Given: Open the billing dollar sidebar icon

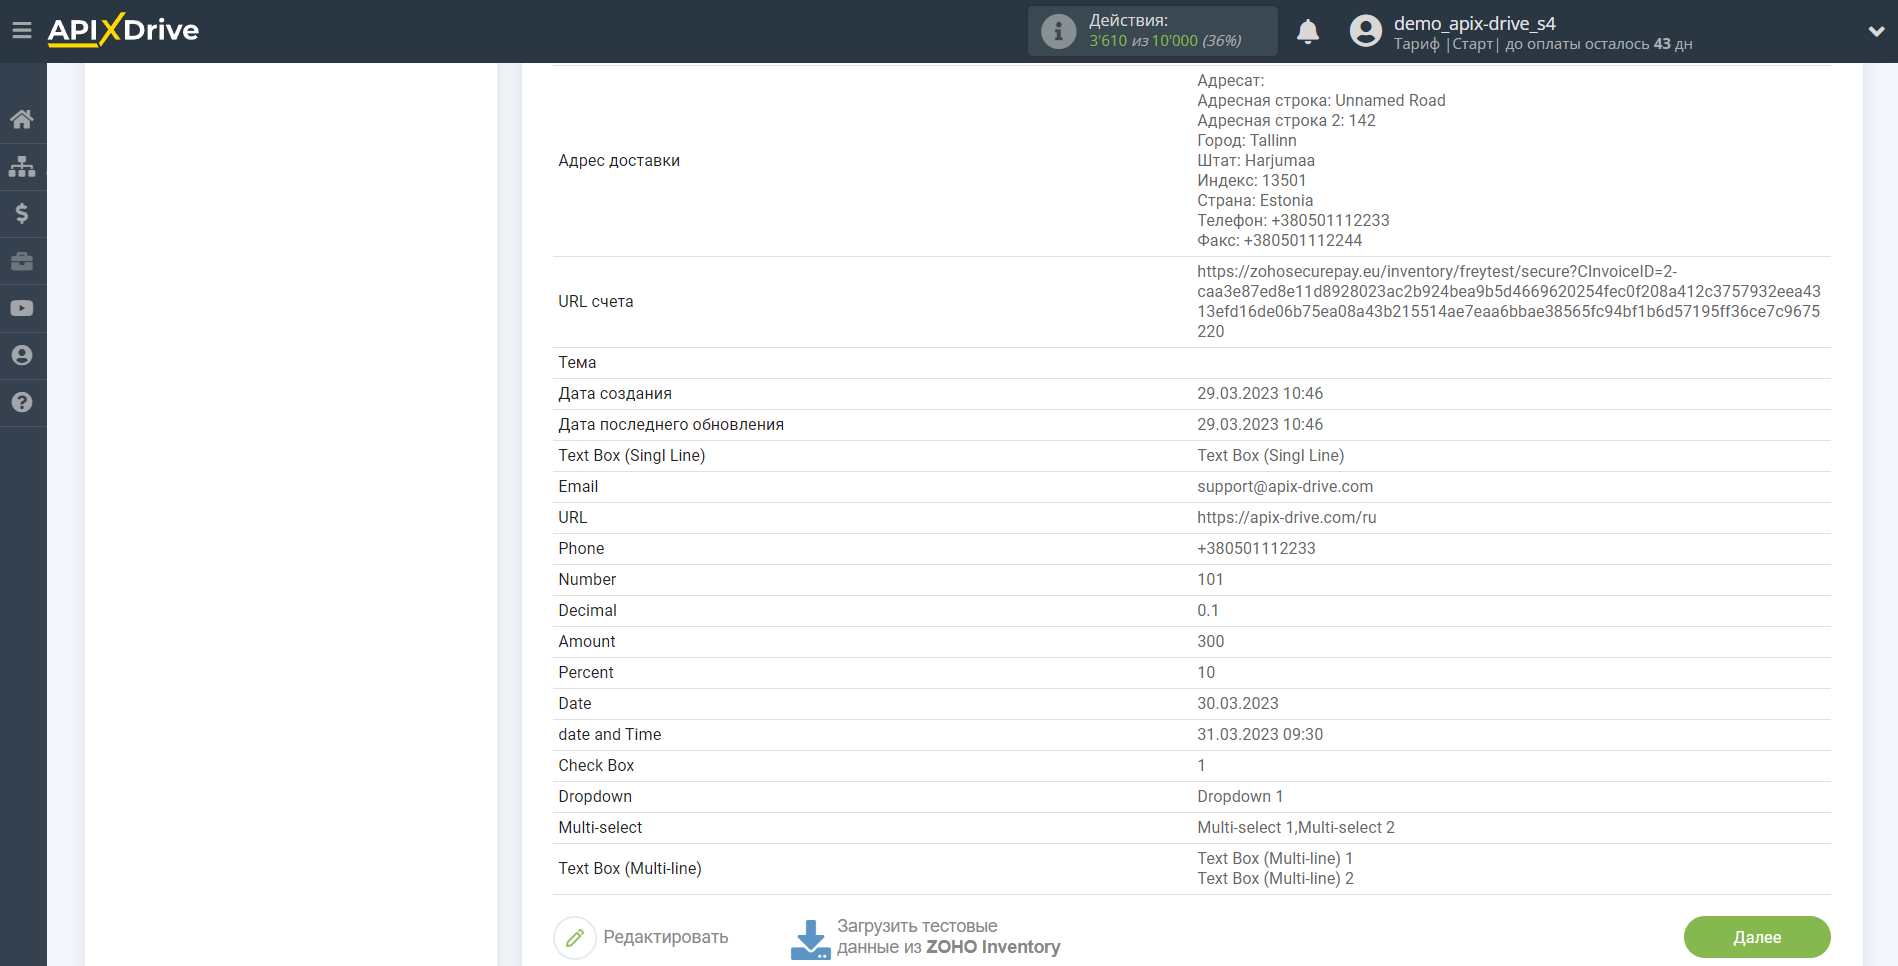Looking at the screenshot, I should pyautogui.click(x=22, y=213).
